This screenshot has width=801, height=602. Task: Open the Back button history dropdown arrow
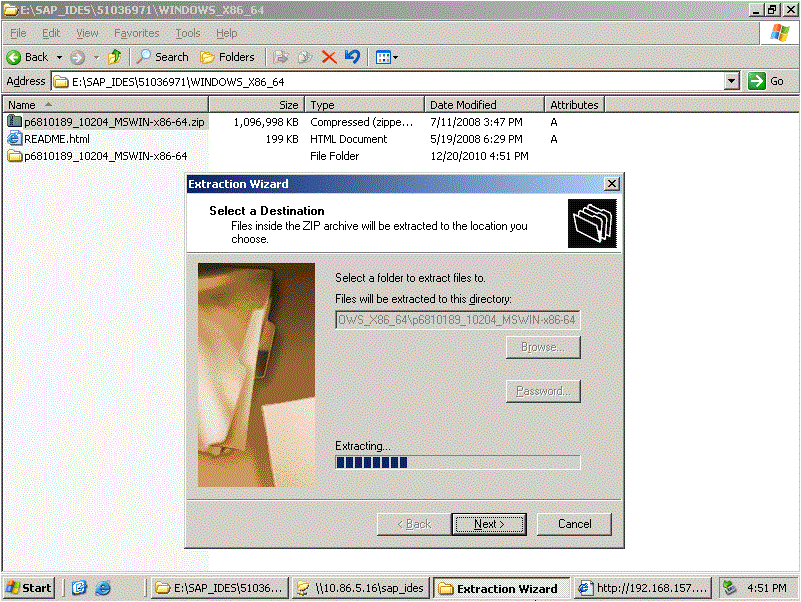pyautogui.click(x=59, y=57)
